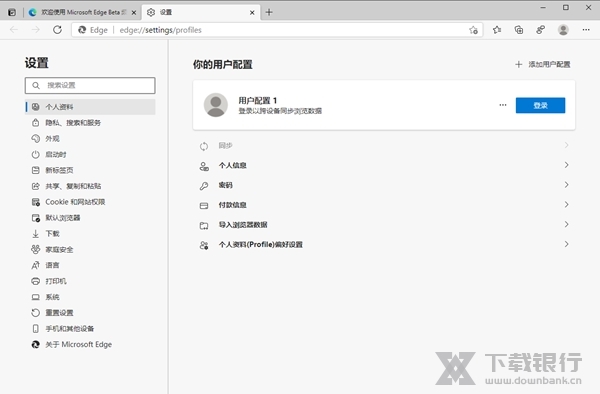
Task: Close the Microsoft Edge Beta welcome tab
Action: point(134,13)
